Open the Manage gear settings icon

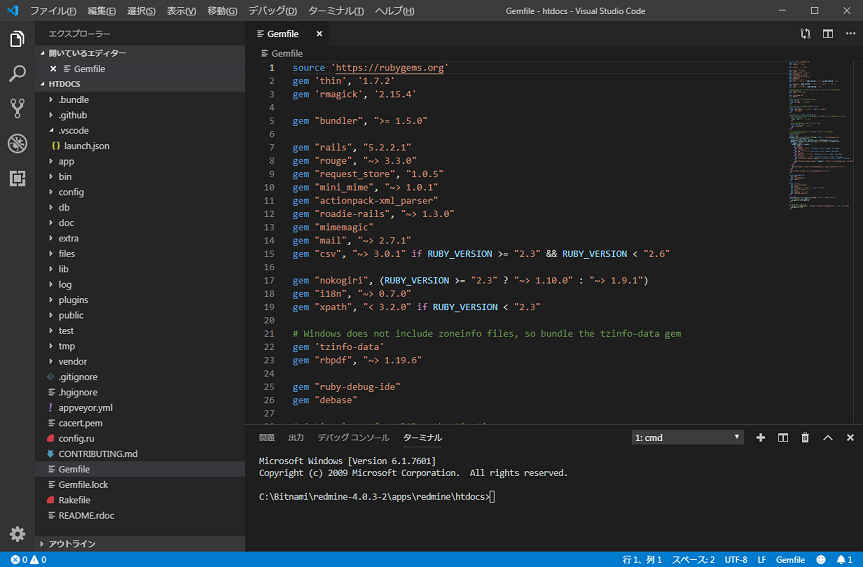coord(17,534)
